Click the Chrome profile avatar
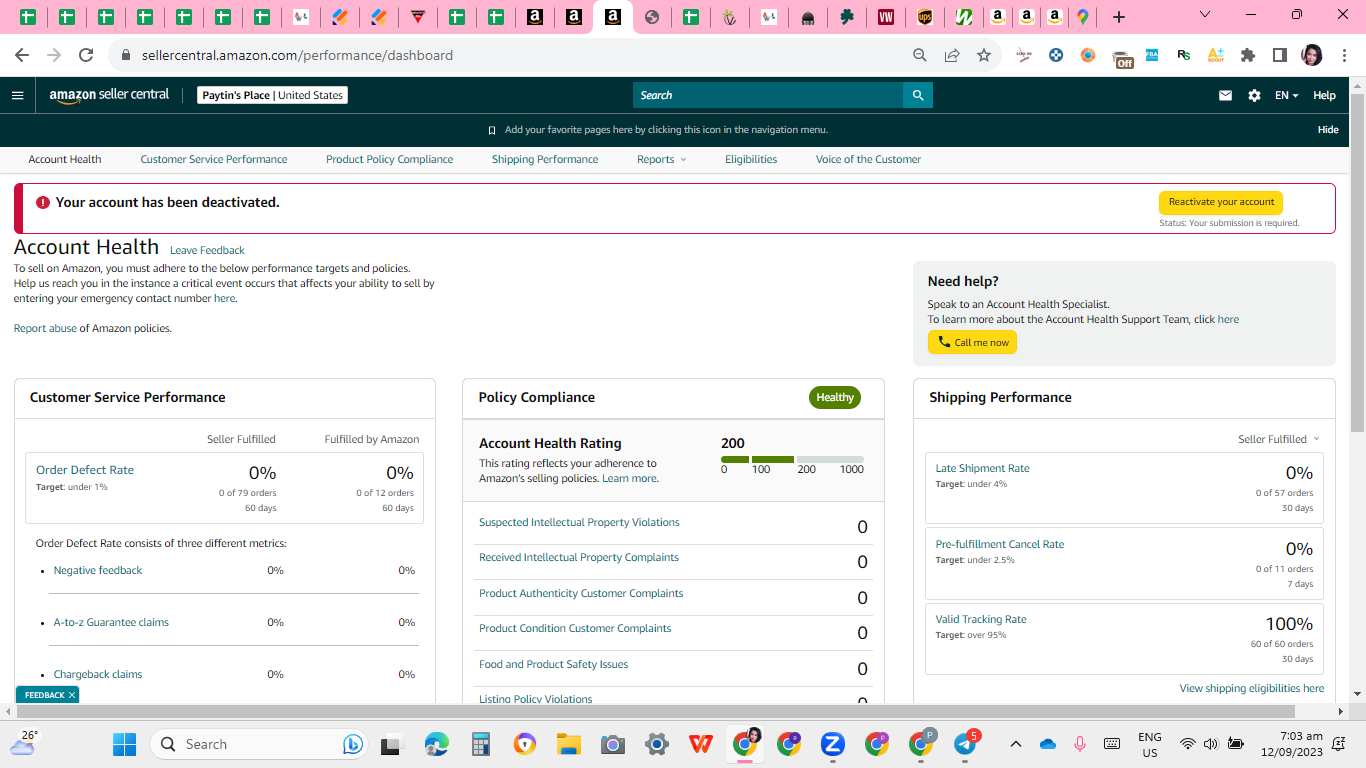 1312,55
